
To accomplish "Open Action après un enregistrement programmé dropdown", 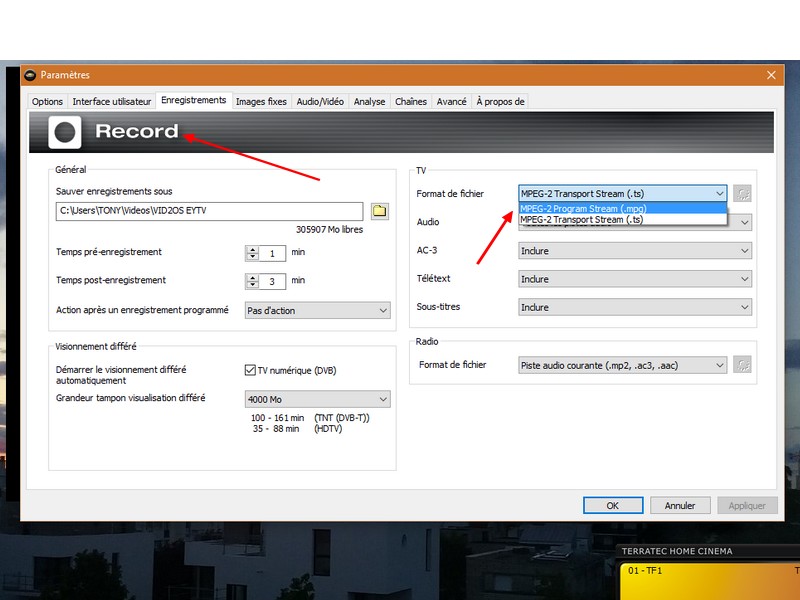I will tap(317, 310).
